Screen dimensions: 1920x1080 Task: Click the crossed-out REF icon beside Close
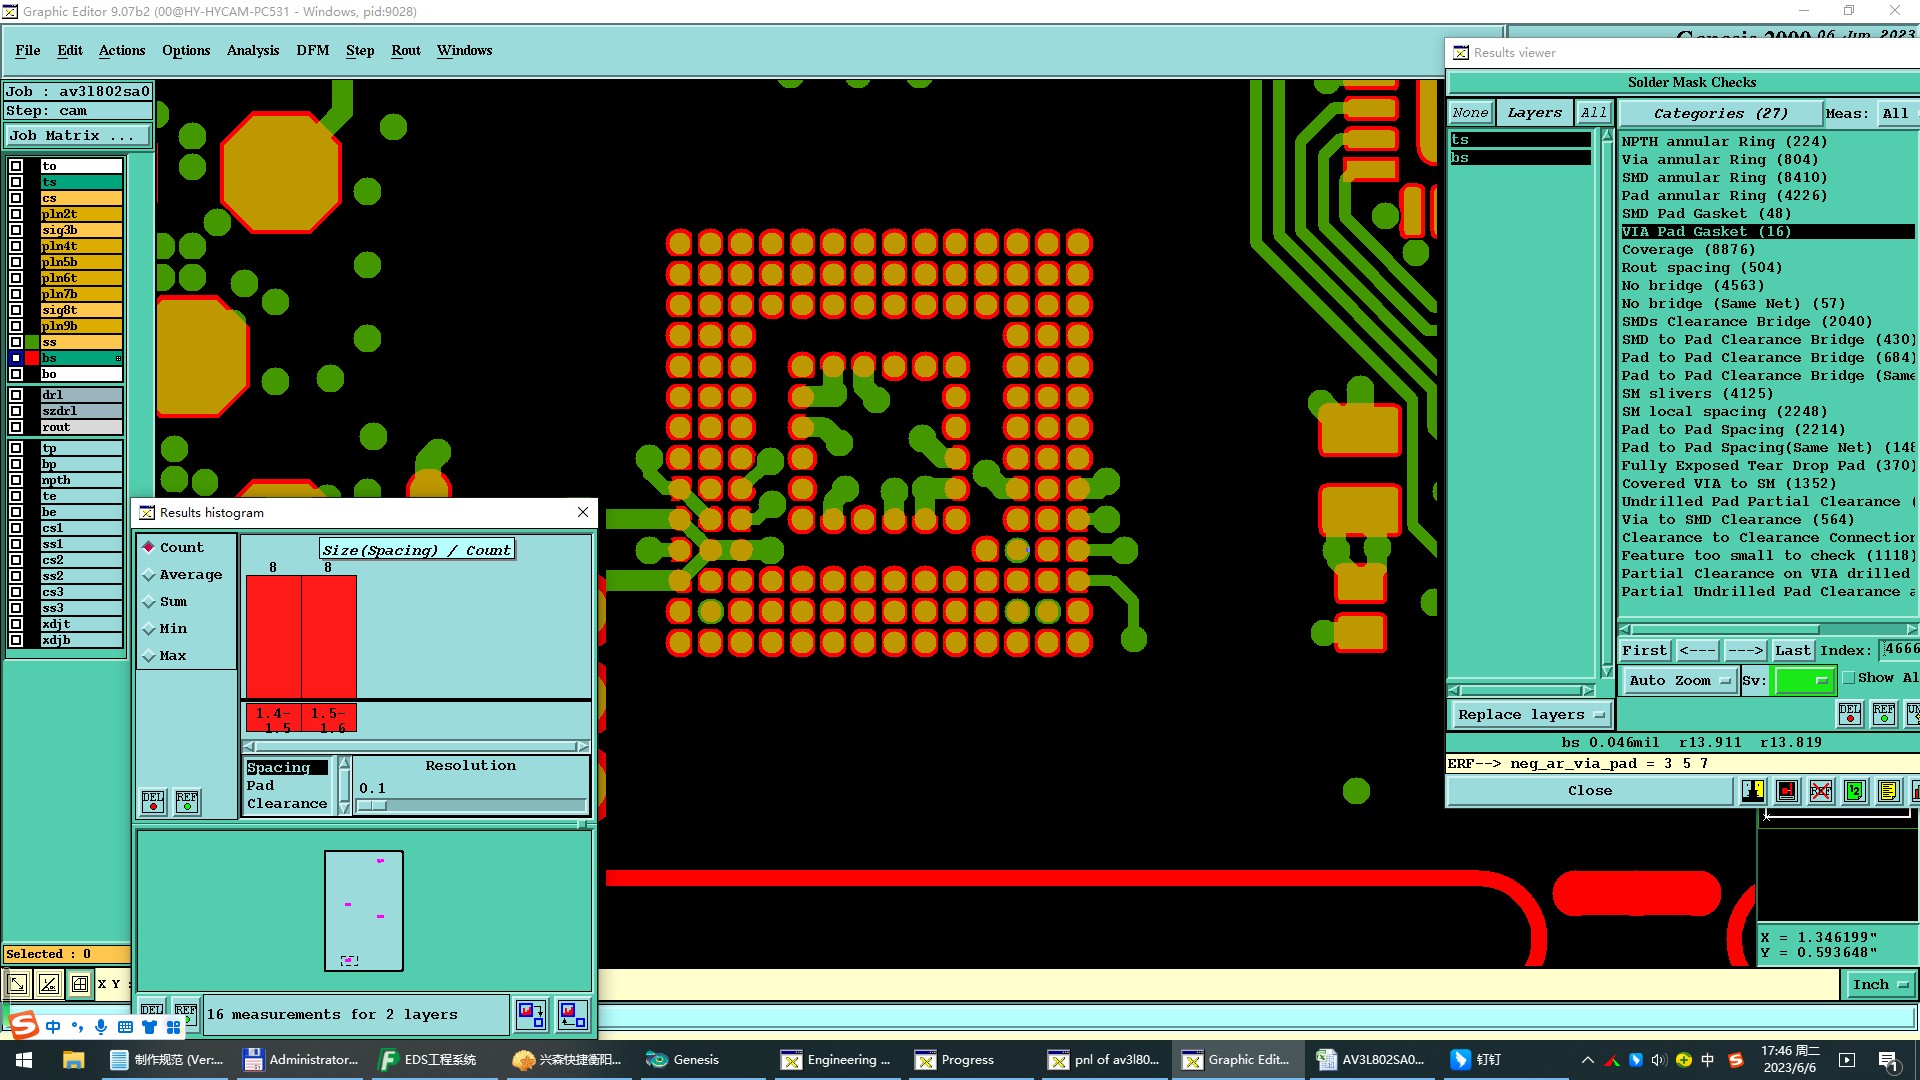[x=1821, y=791]
